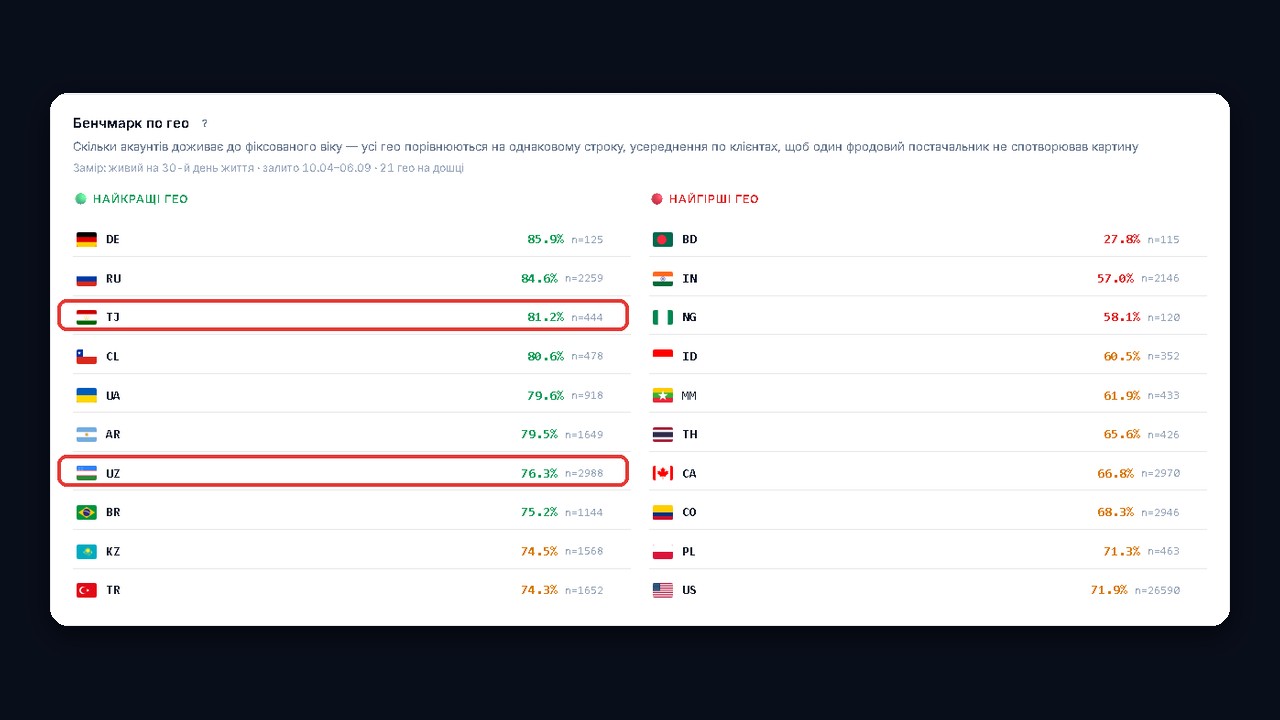This screenshot has width=1280, height=720.
Task: Click the 75.2% value for BR
Action: click(540, 513)
